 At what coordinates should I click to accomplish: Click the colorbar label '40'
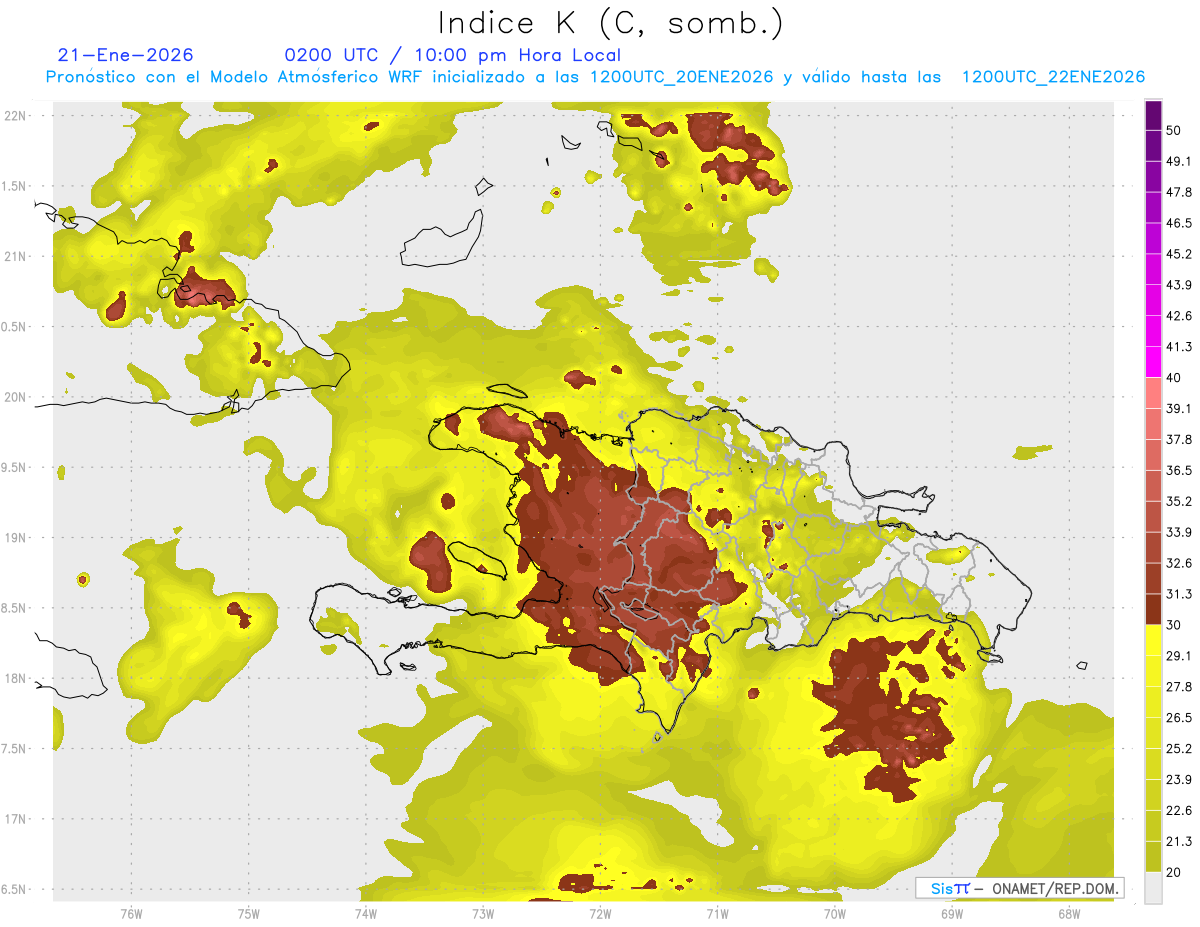pos(1174,378)
